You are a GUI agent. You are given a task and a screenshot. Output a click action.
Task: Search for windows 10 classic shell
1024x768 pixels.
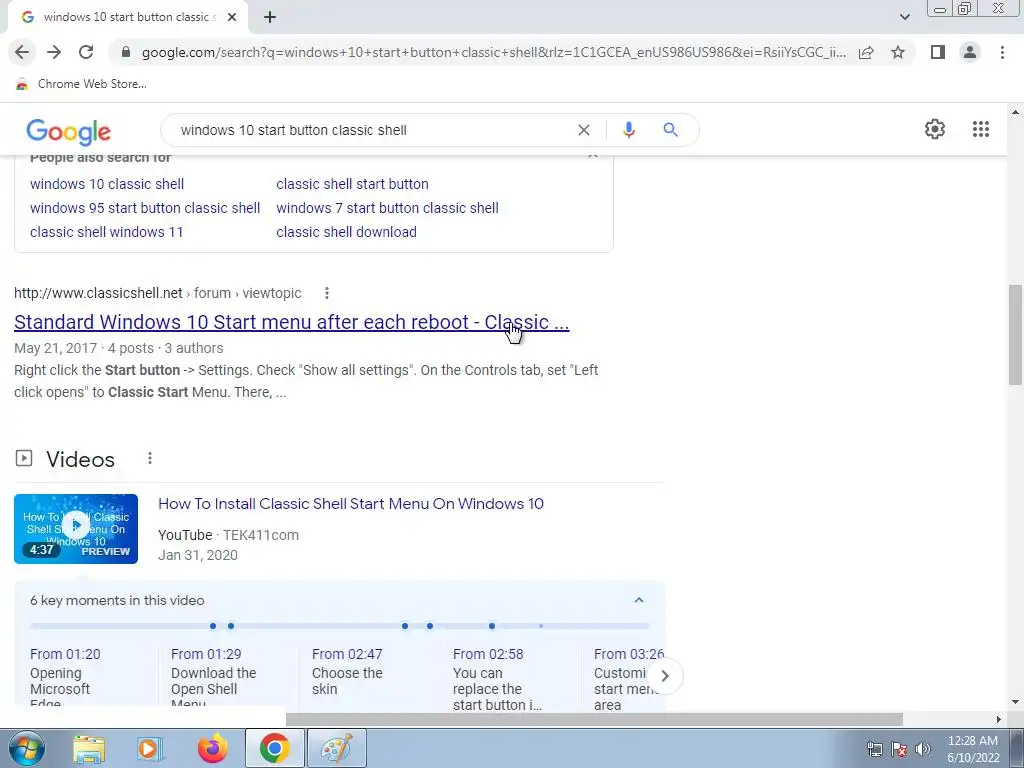tap(107, 184)
